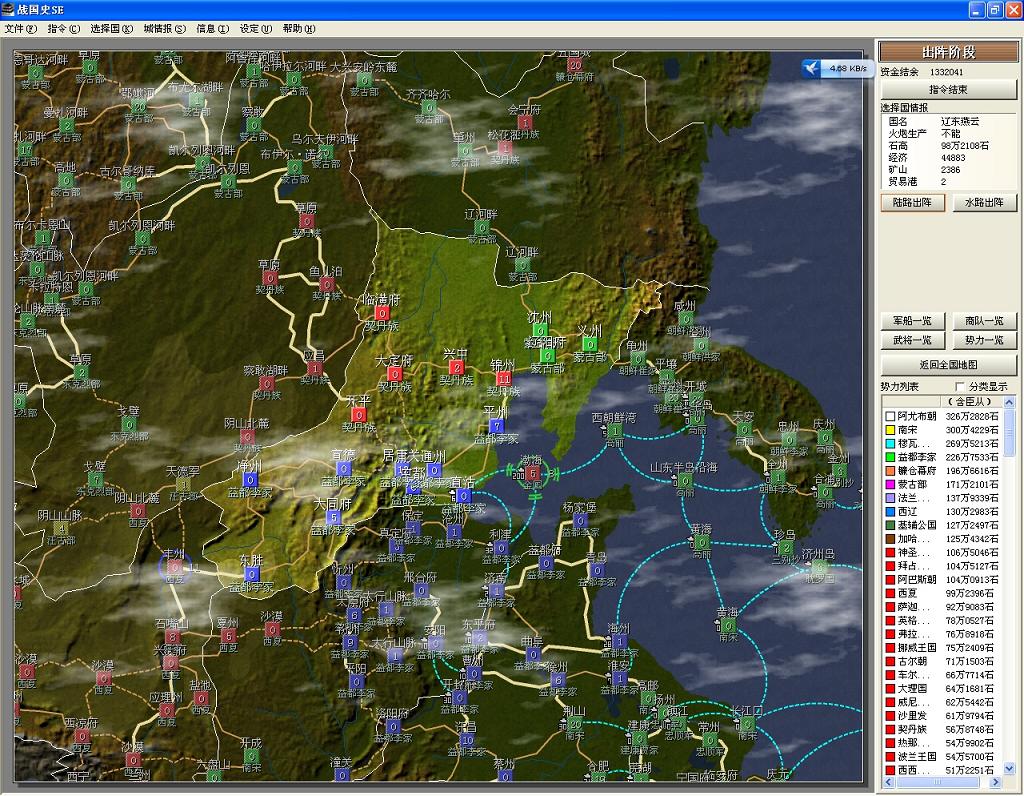Click the 返回全国地图 button
This screenshot has width=1024, height=796.
click(x=948, y=365)
